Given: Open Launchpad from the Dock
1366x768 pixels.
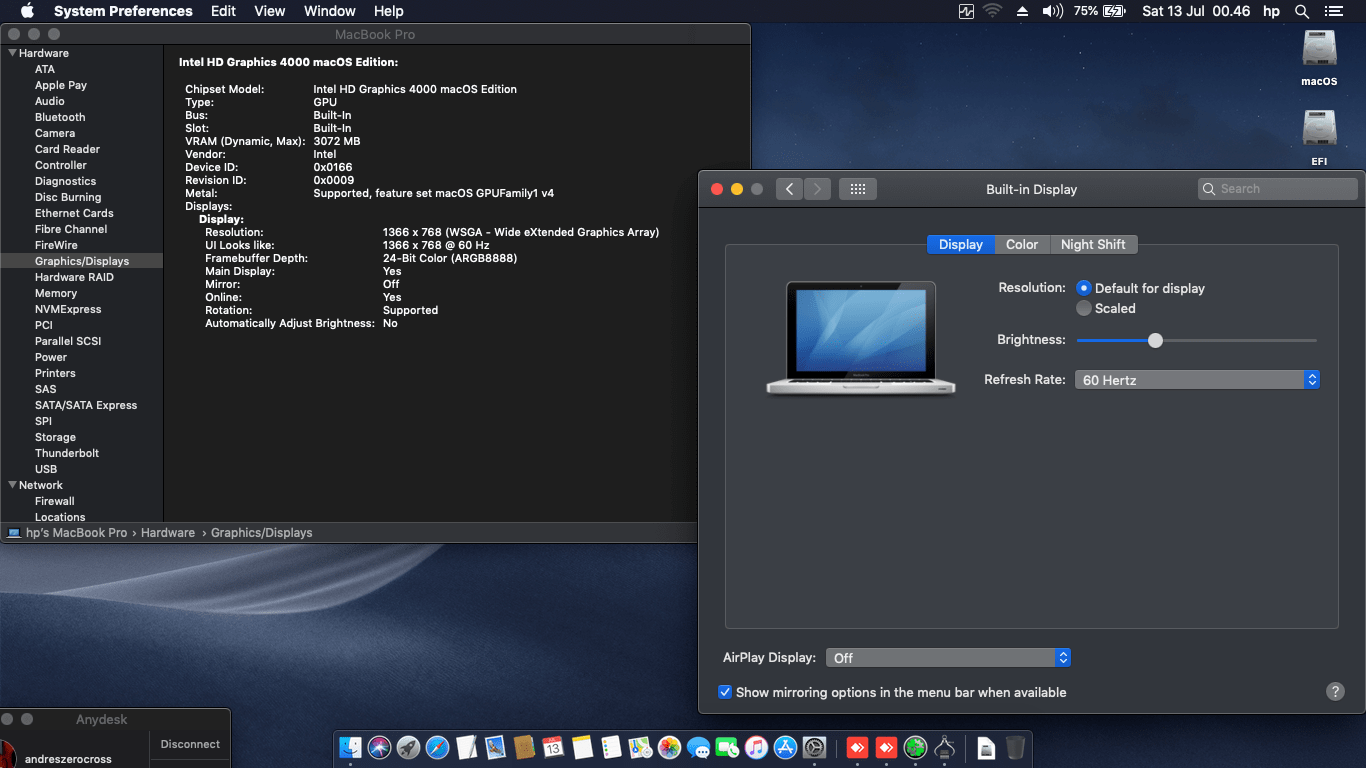Looking at the screenshot, I should point(409,747).
